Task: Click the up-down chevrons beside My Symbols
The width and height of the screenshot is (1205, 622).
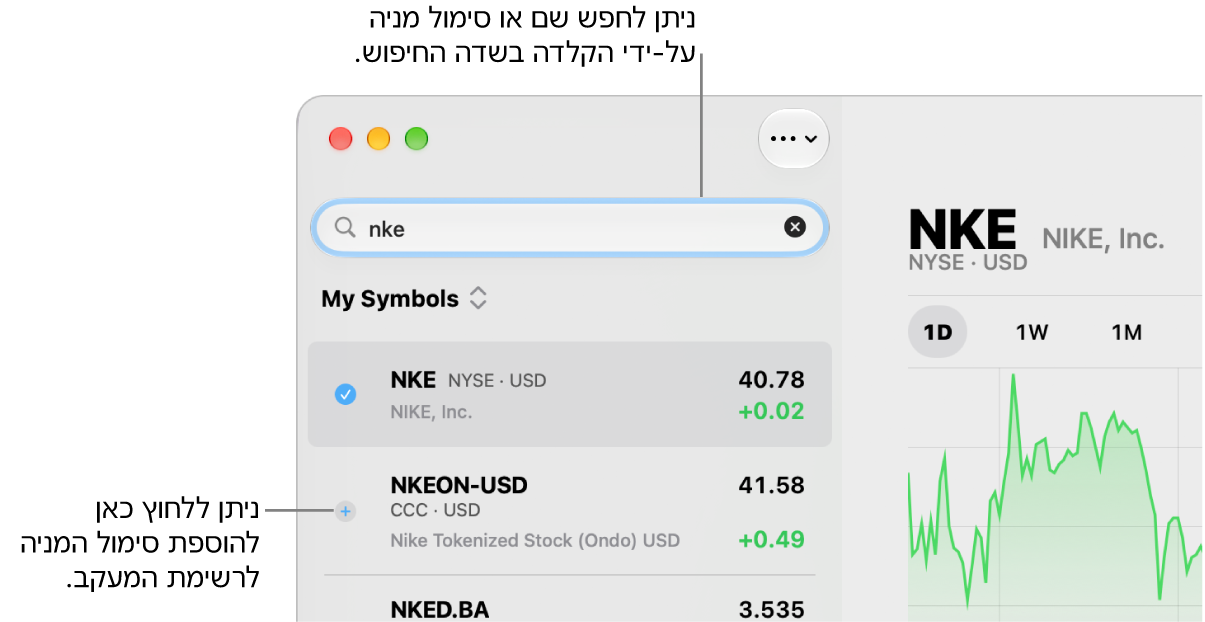Action: click(478, 299)
